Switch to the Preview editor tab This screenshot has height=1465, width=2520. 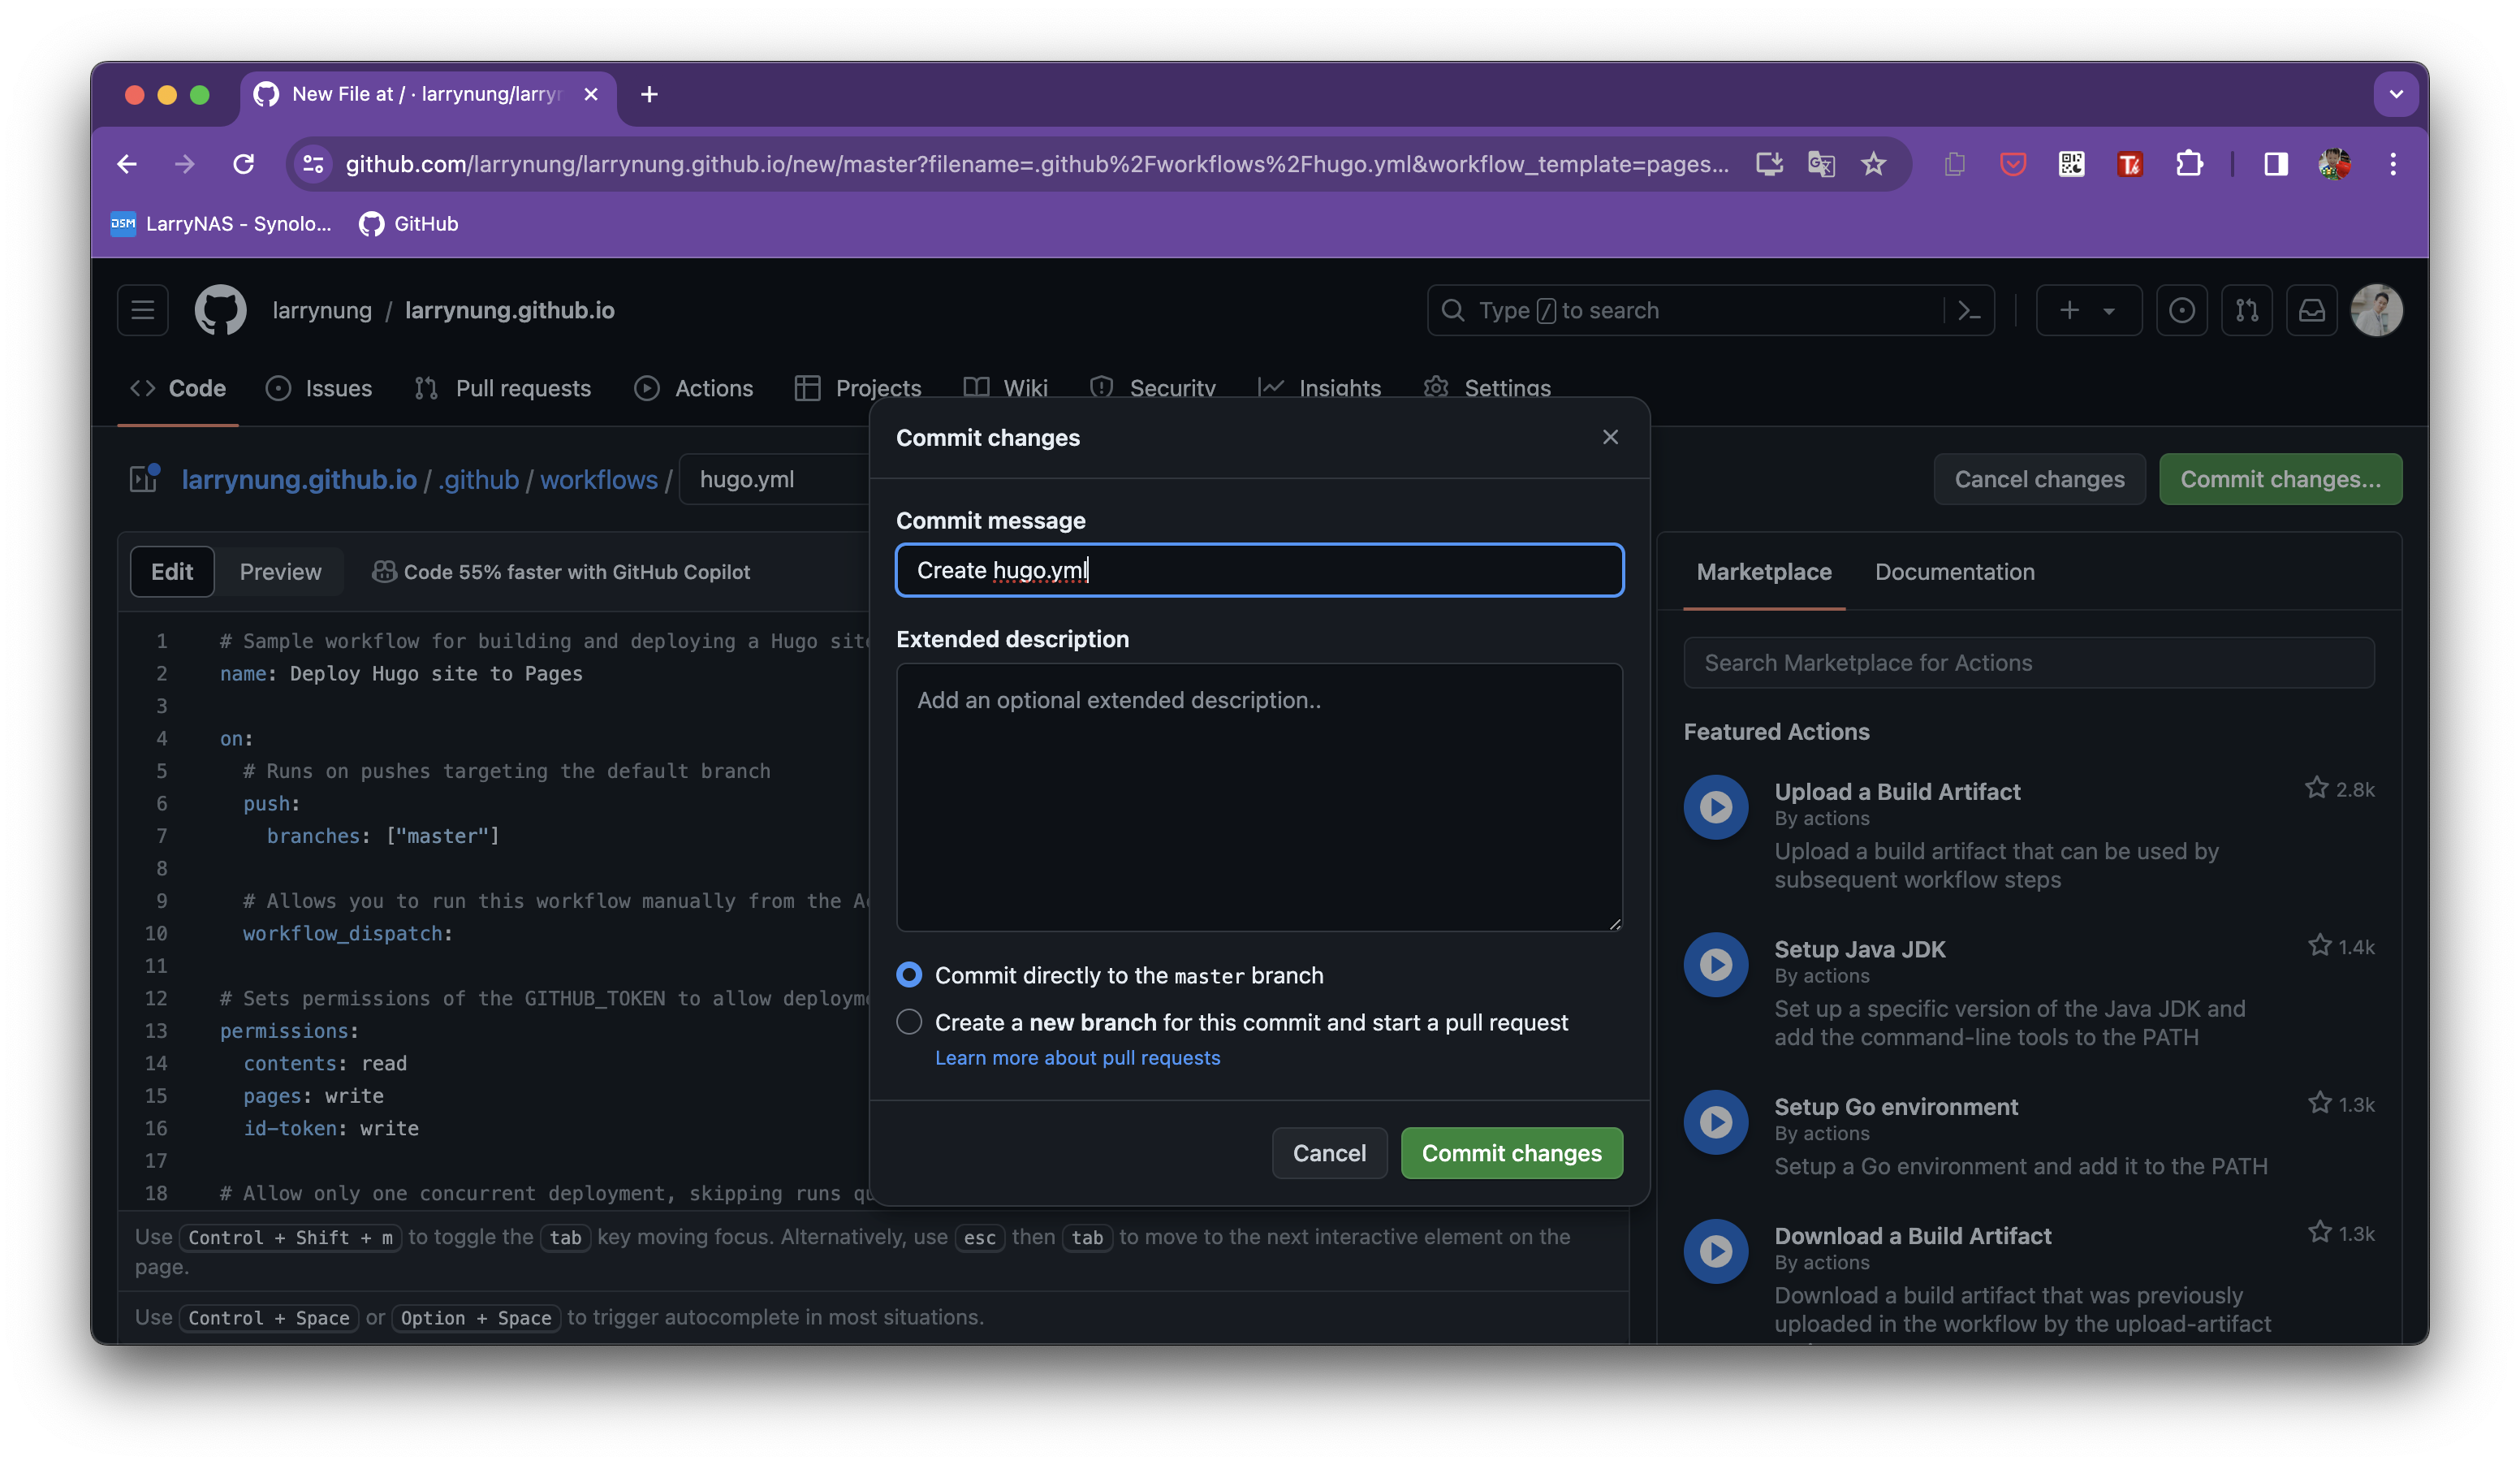(281, 571)
